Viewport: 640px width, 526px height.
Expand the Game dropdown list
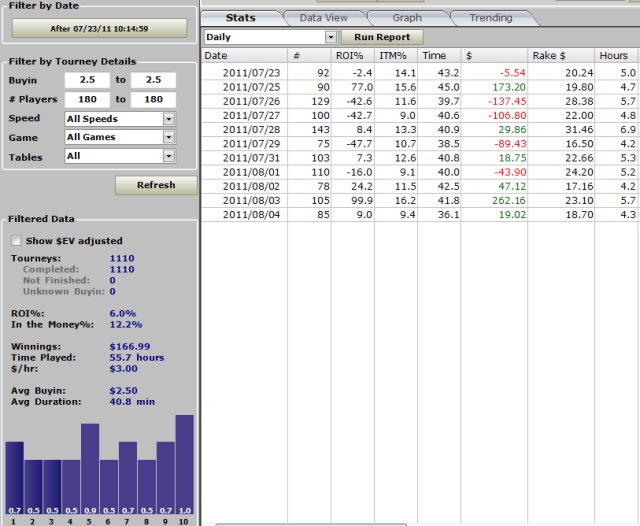(168, 138)
